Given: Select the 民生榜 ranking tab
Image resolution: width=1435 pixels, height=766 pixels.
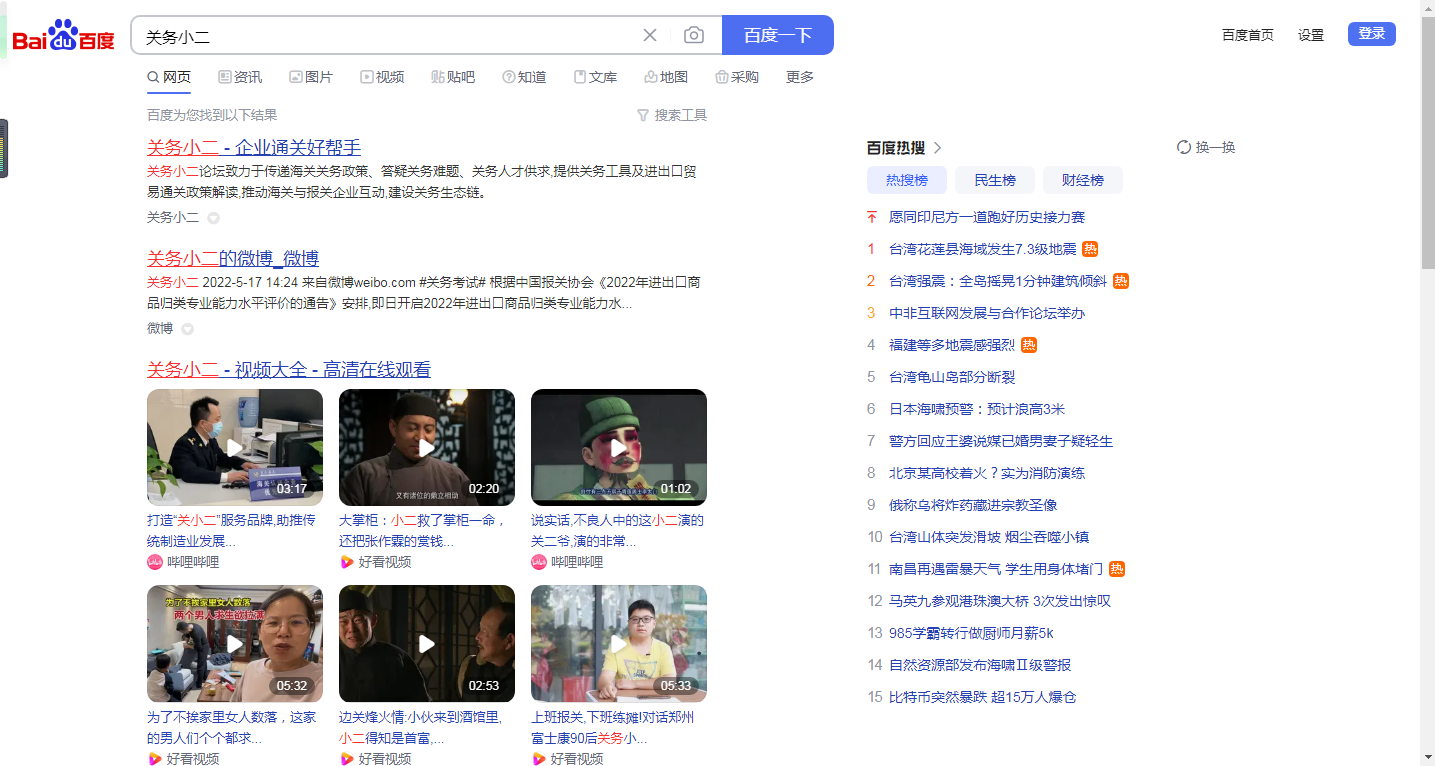Looking at the screenshot, I should [x=995, y=180].
